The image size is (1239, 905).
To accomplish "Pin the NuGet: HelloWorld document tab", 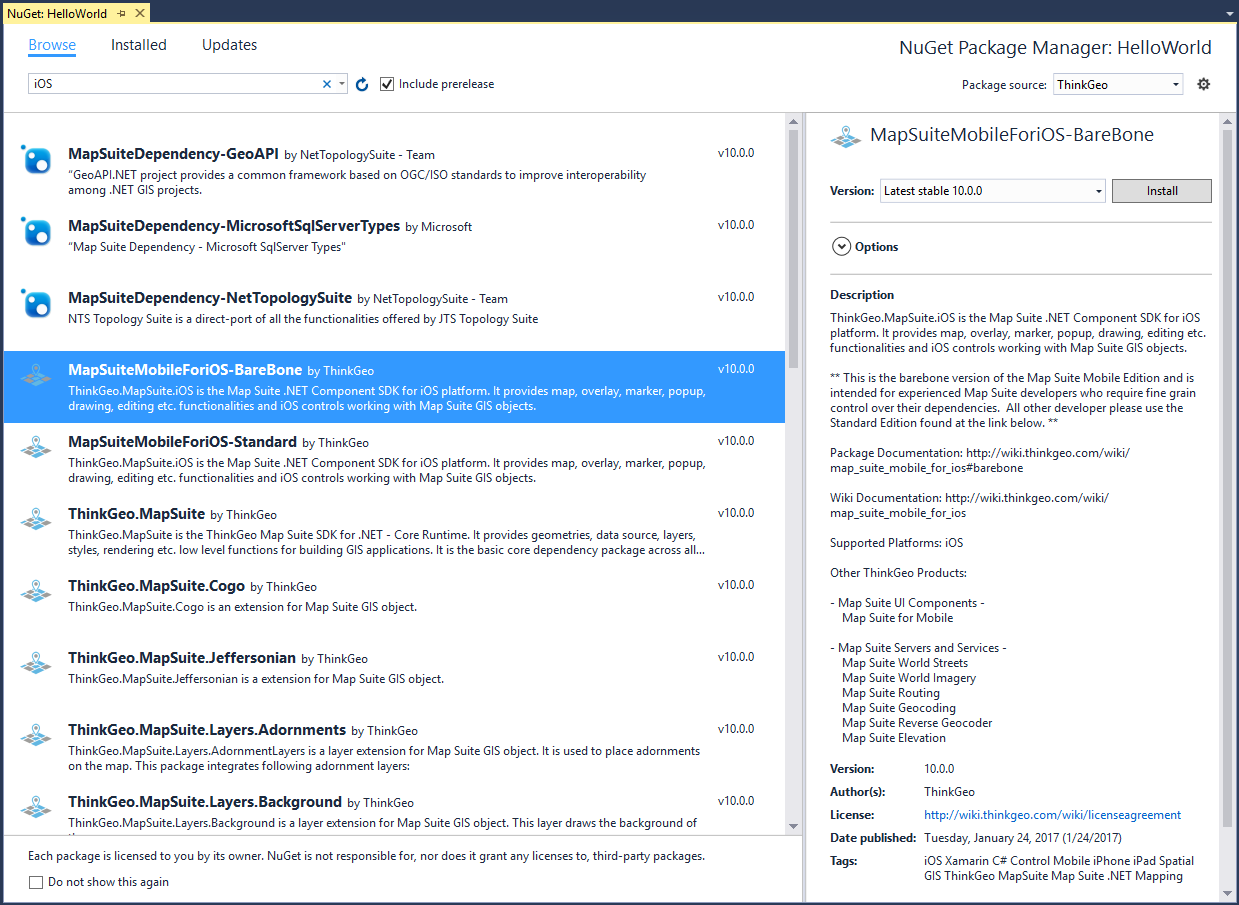I will tap(121, 14).
